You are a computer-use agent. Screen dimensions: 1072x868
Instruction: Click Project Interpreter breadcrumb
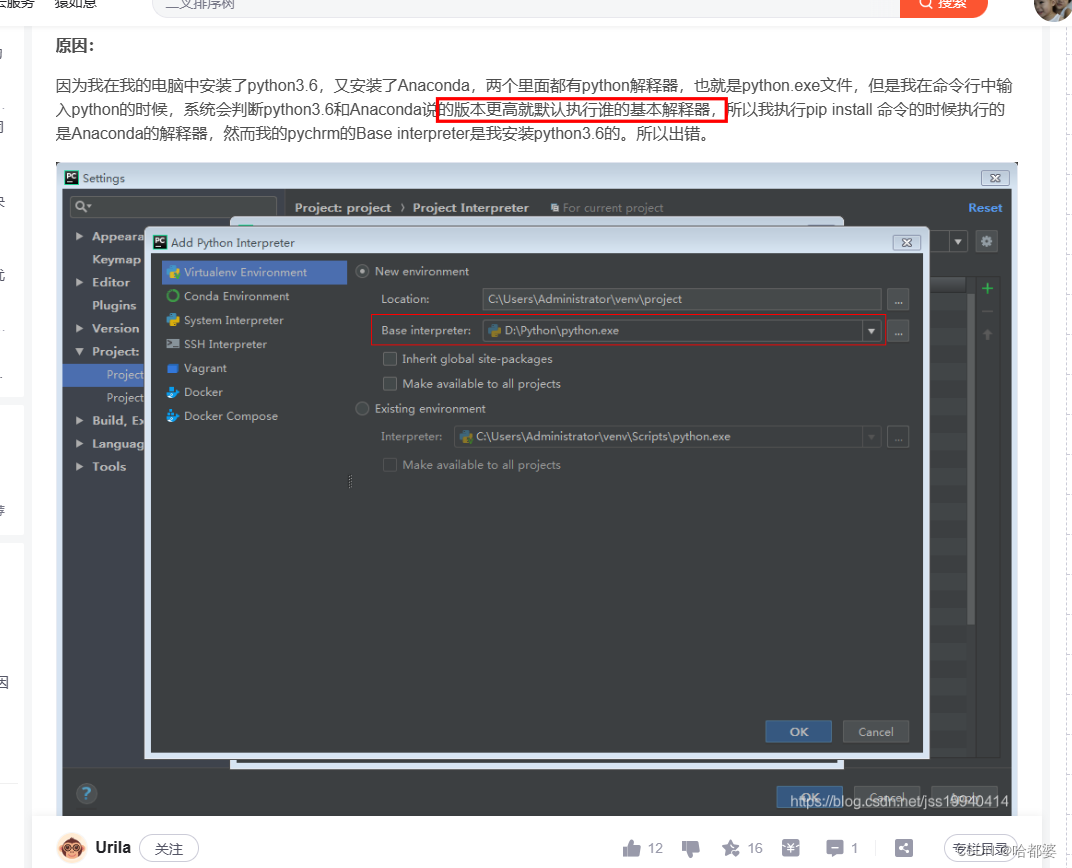[470, 208]
